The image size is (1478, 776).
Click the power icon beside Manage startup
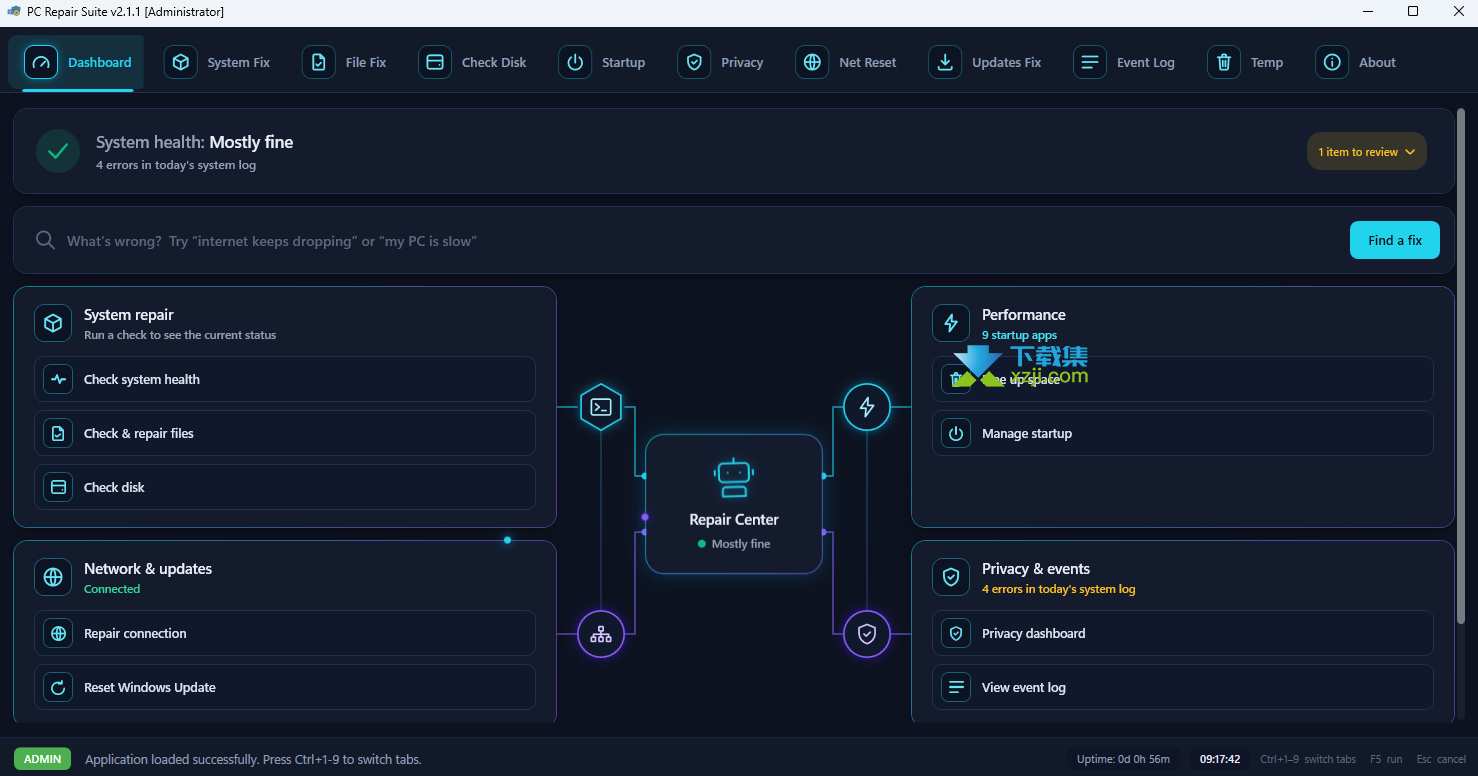tap(956, 433)
